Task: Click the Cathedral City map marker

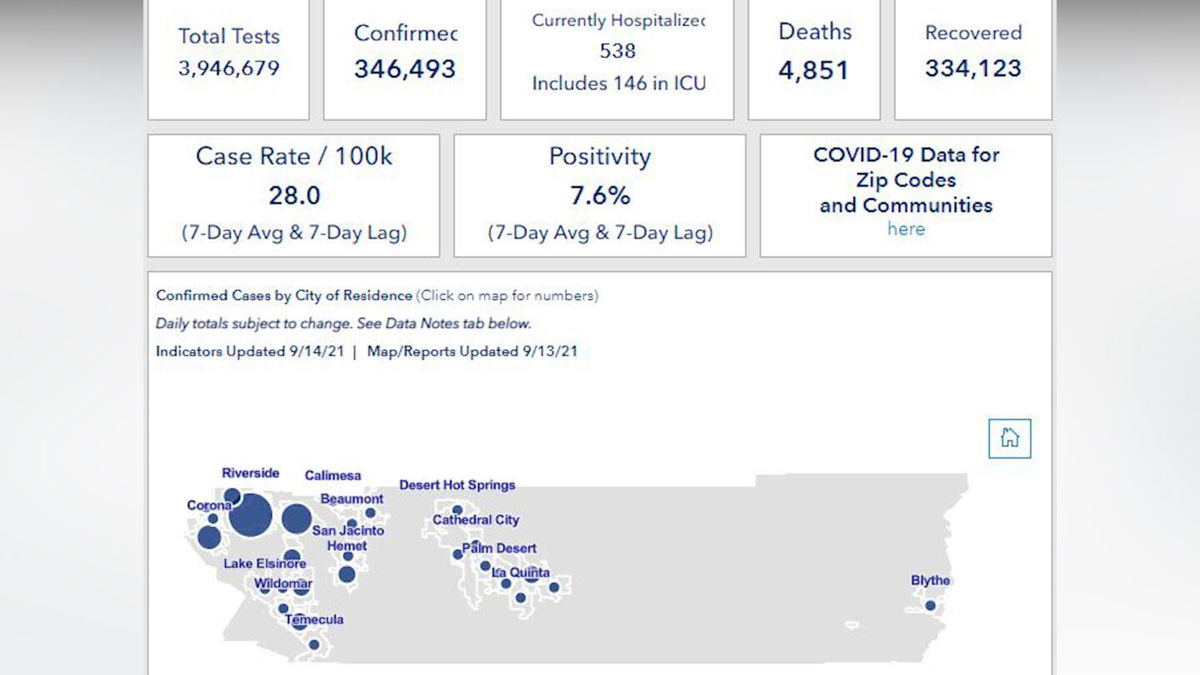Action: click(458, 510)
